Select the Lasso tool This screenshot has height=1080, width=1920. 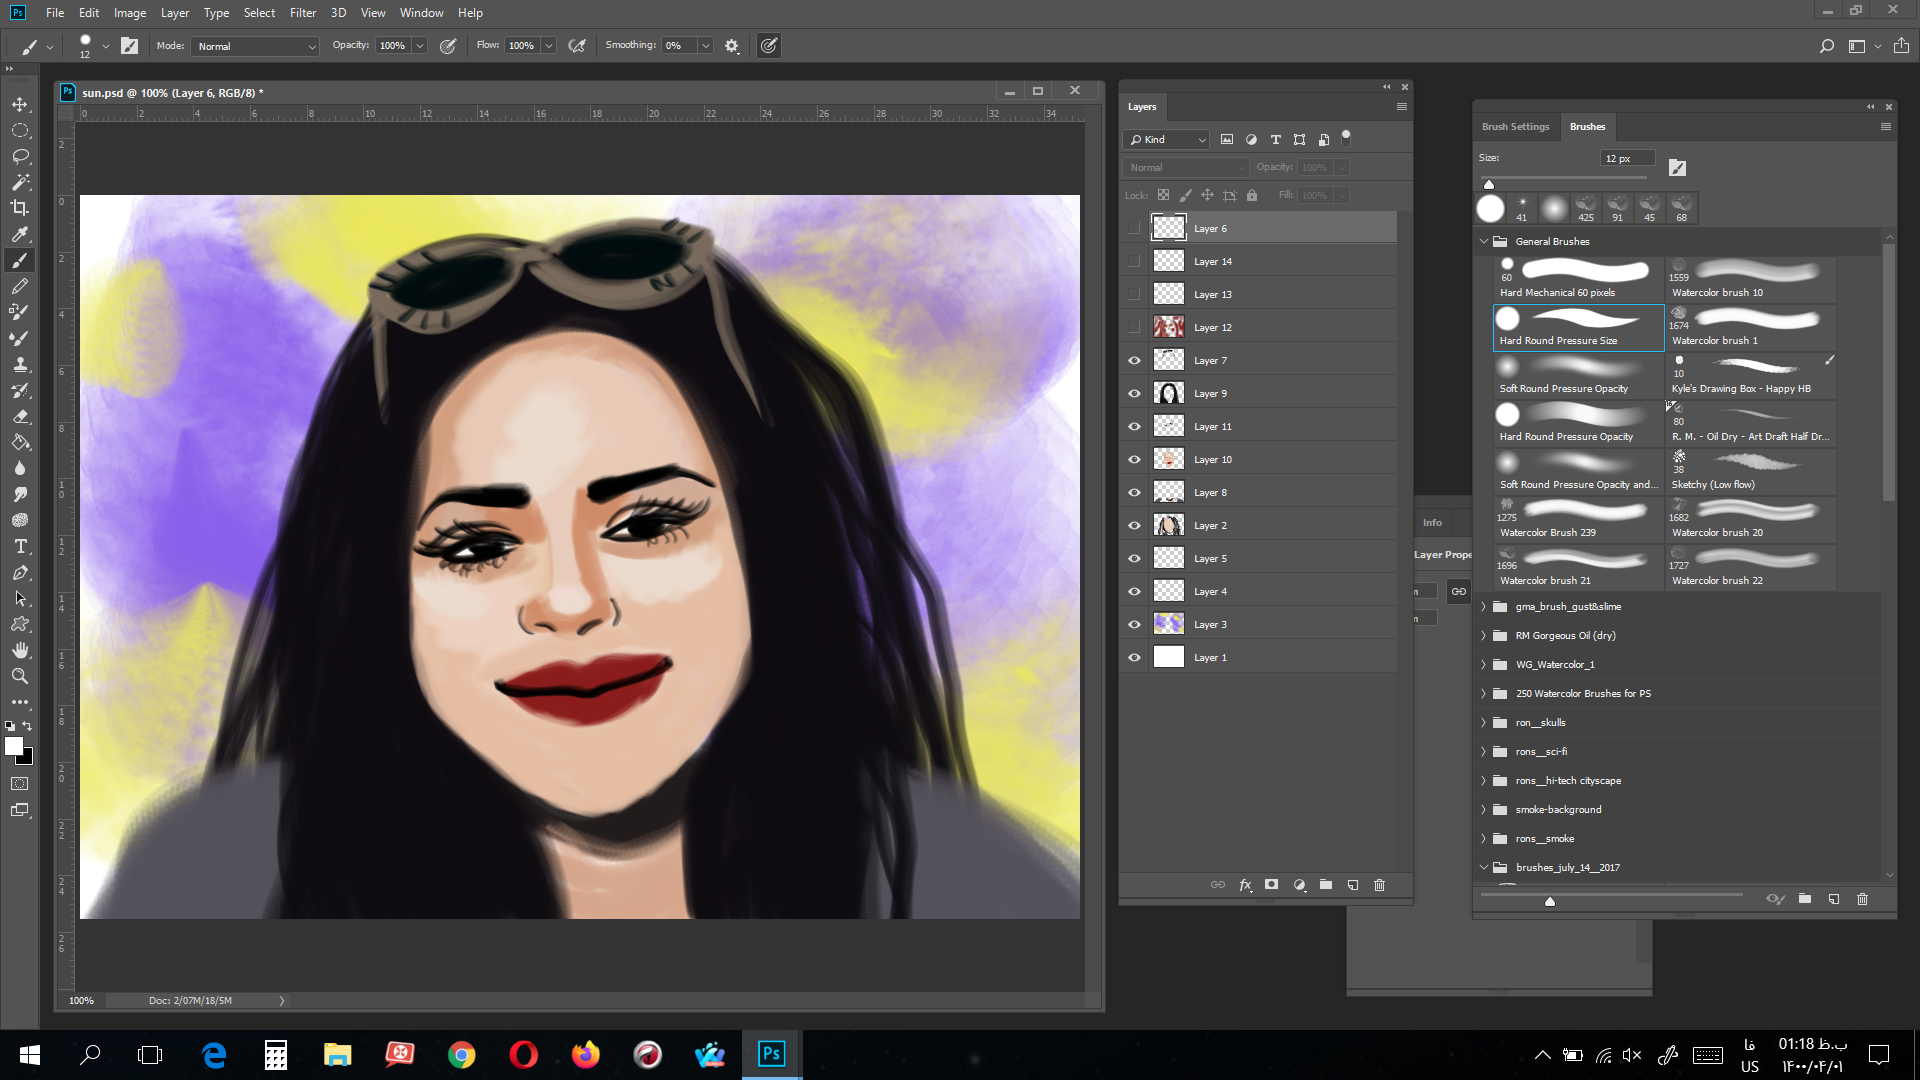(20, 157)
